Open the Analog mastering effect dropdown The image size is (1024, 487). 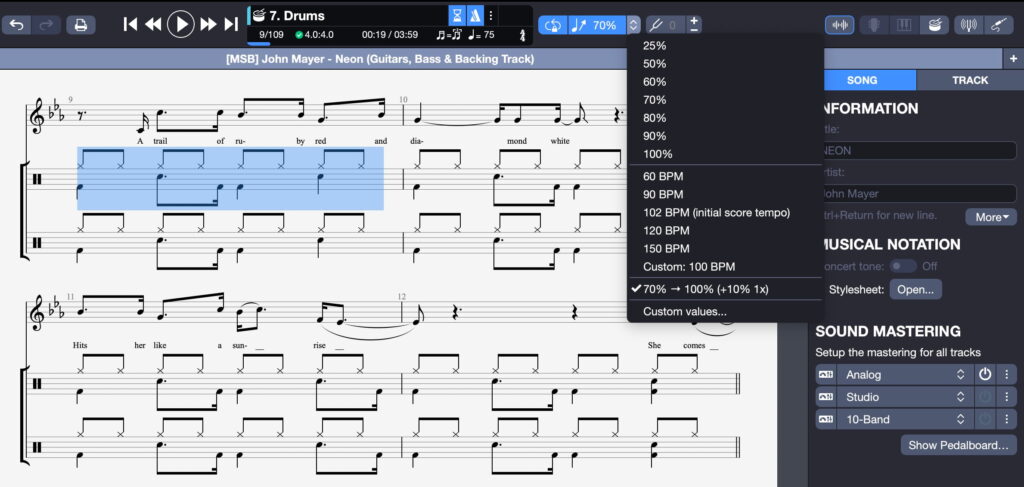(905, 375)
